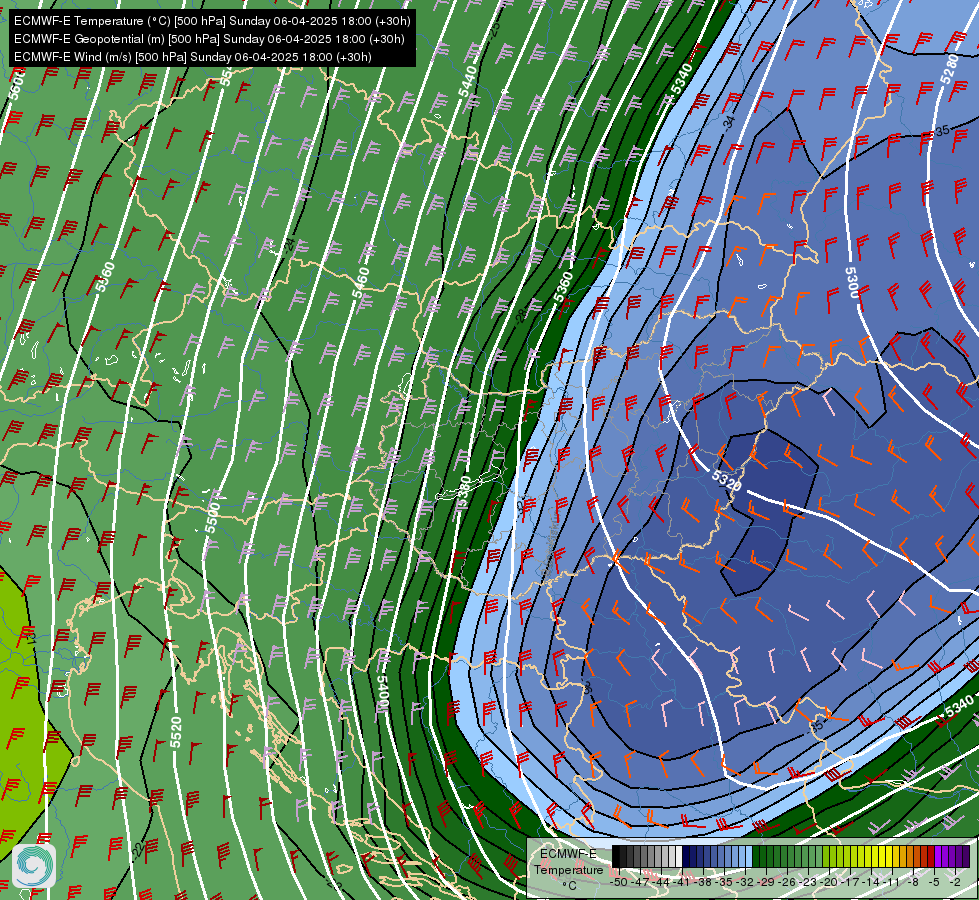Click the -20 tick on temperature scale
This screenshot has width=979, height=900.
tap(830, 882)
